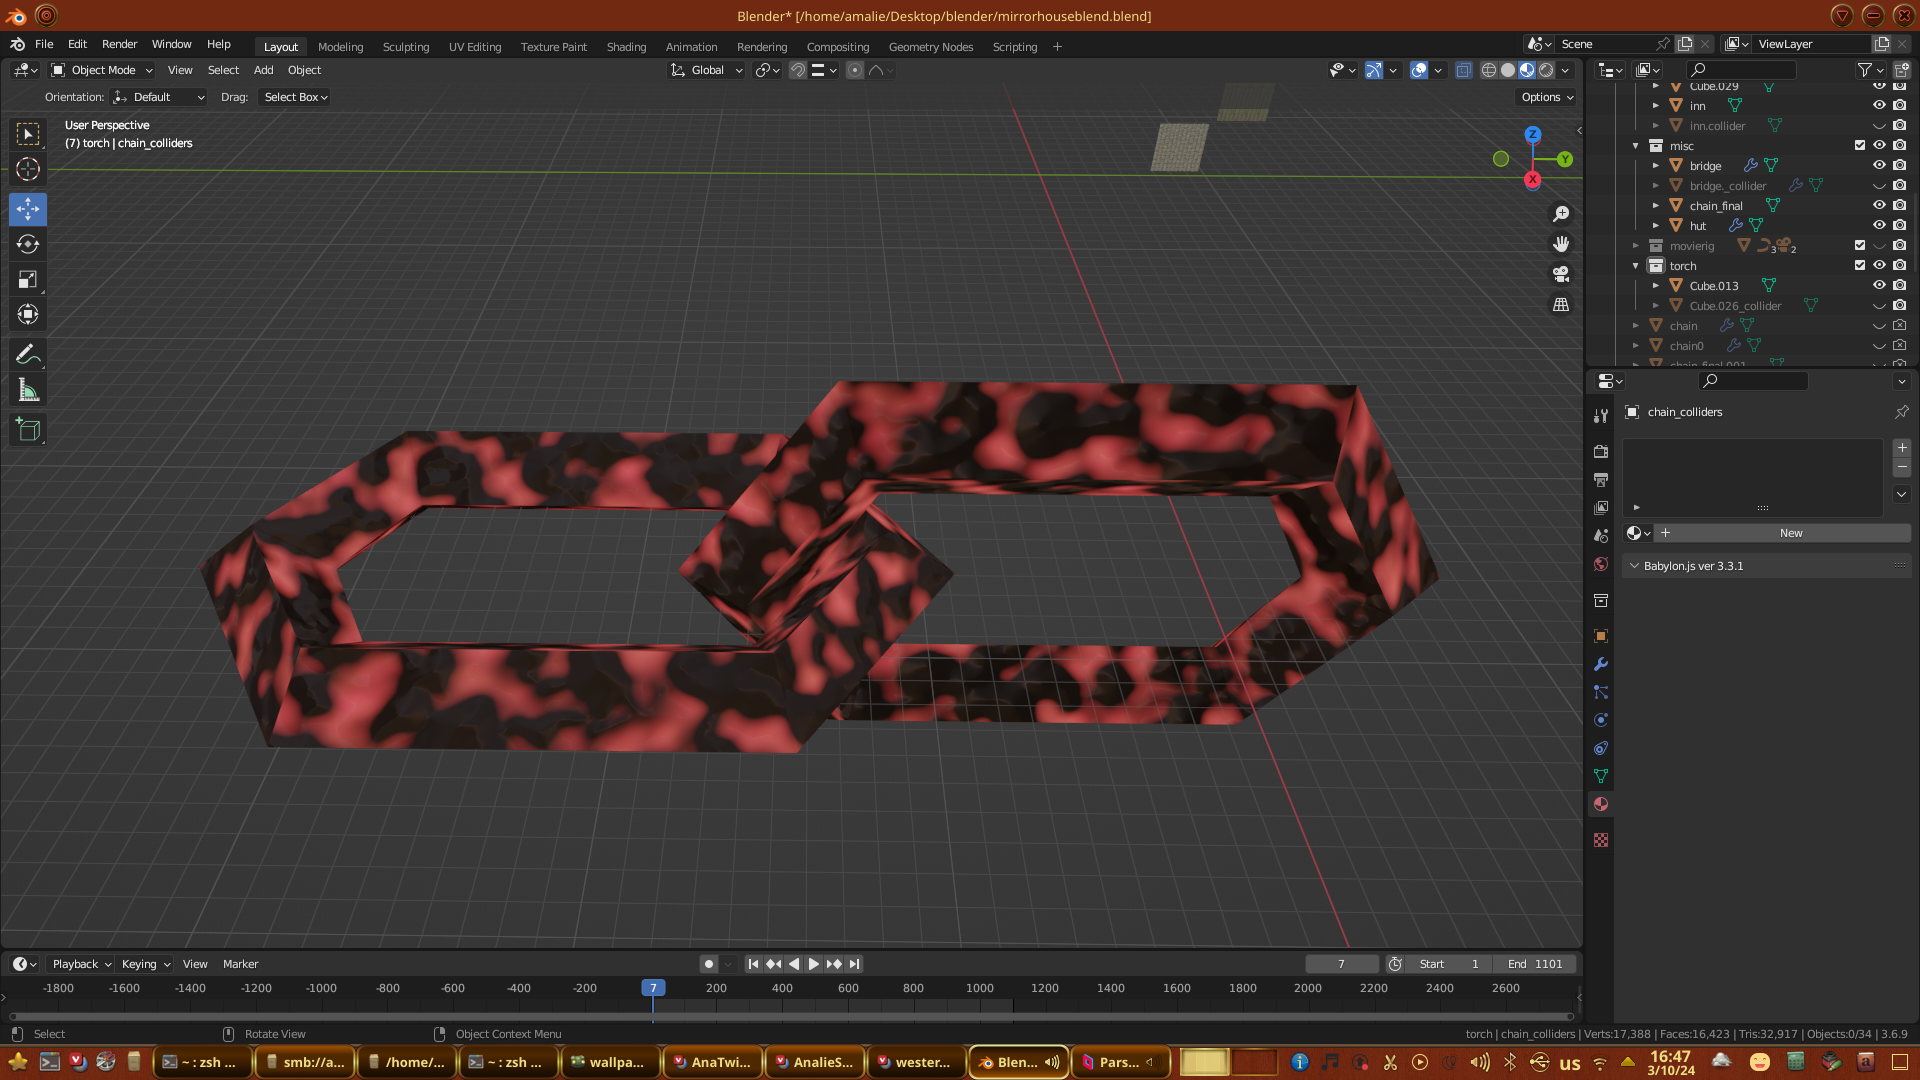The height and width of the screenshot is (1080, 1920).
Task: Uncheck the misc collection exclude checkbox
Action: coord(1860,146)
